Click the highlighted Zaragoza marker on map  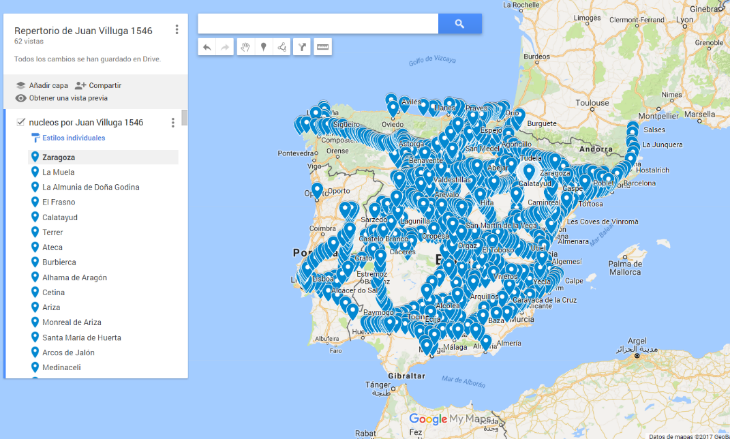[528, 172]
